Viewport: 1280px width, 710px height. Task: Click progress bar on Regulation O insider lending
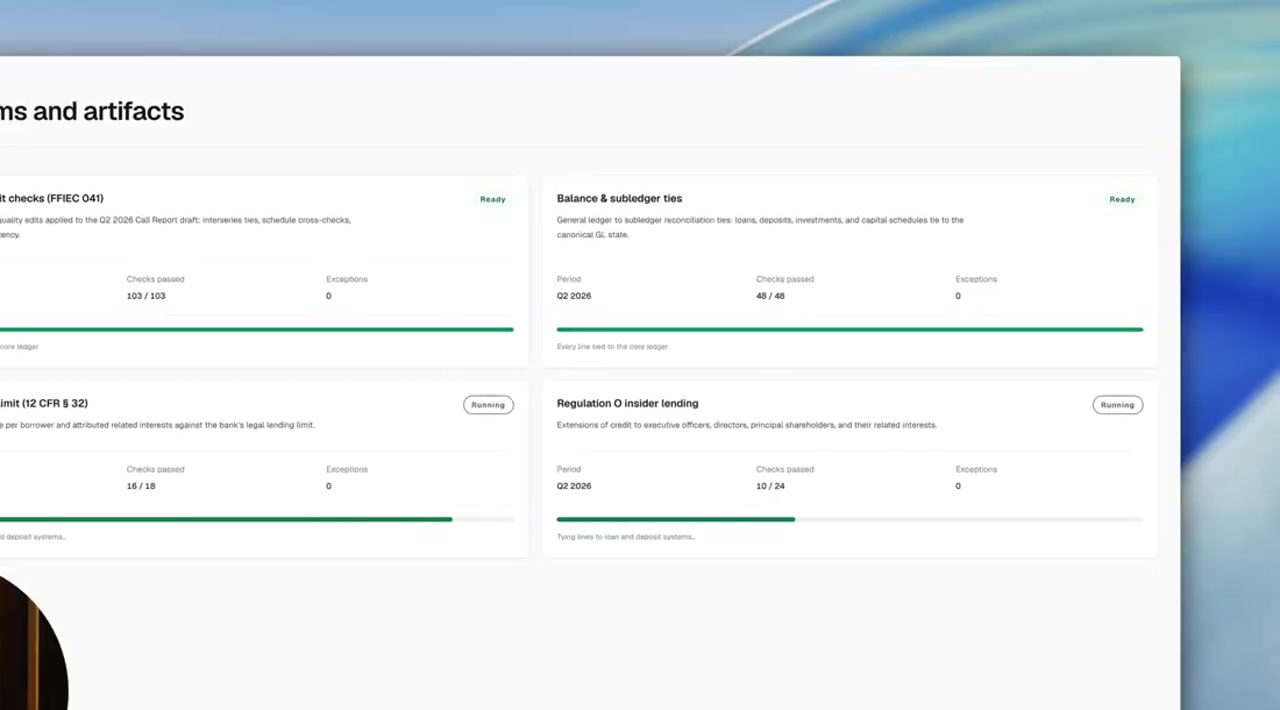(x=849, y=519)
